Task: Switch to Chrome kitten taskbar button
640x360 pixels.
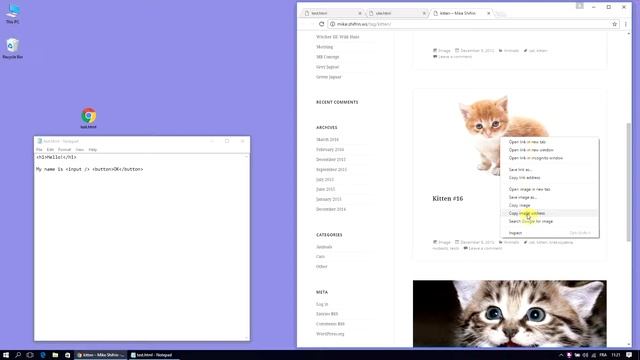Action: 101,355
